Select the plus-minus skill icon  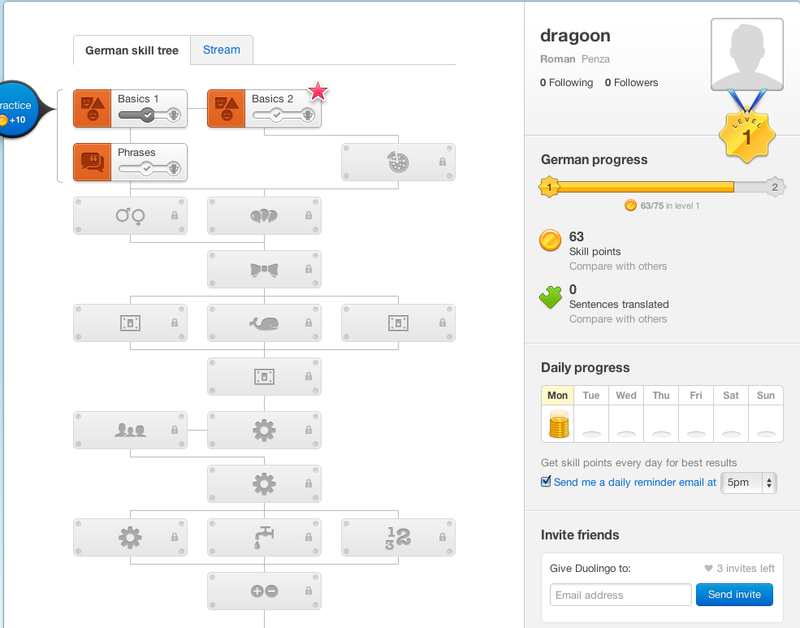click(x=264, y=590)
